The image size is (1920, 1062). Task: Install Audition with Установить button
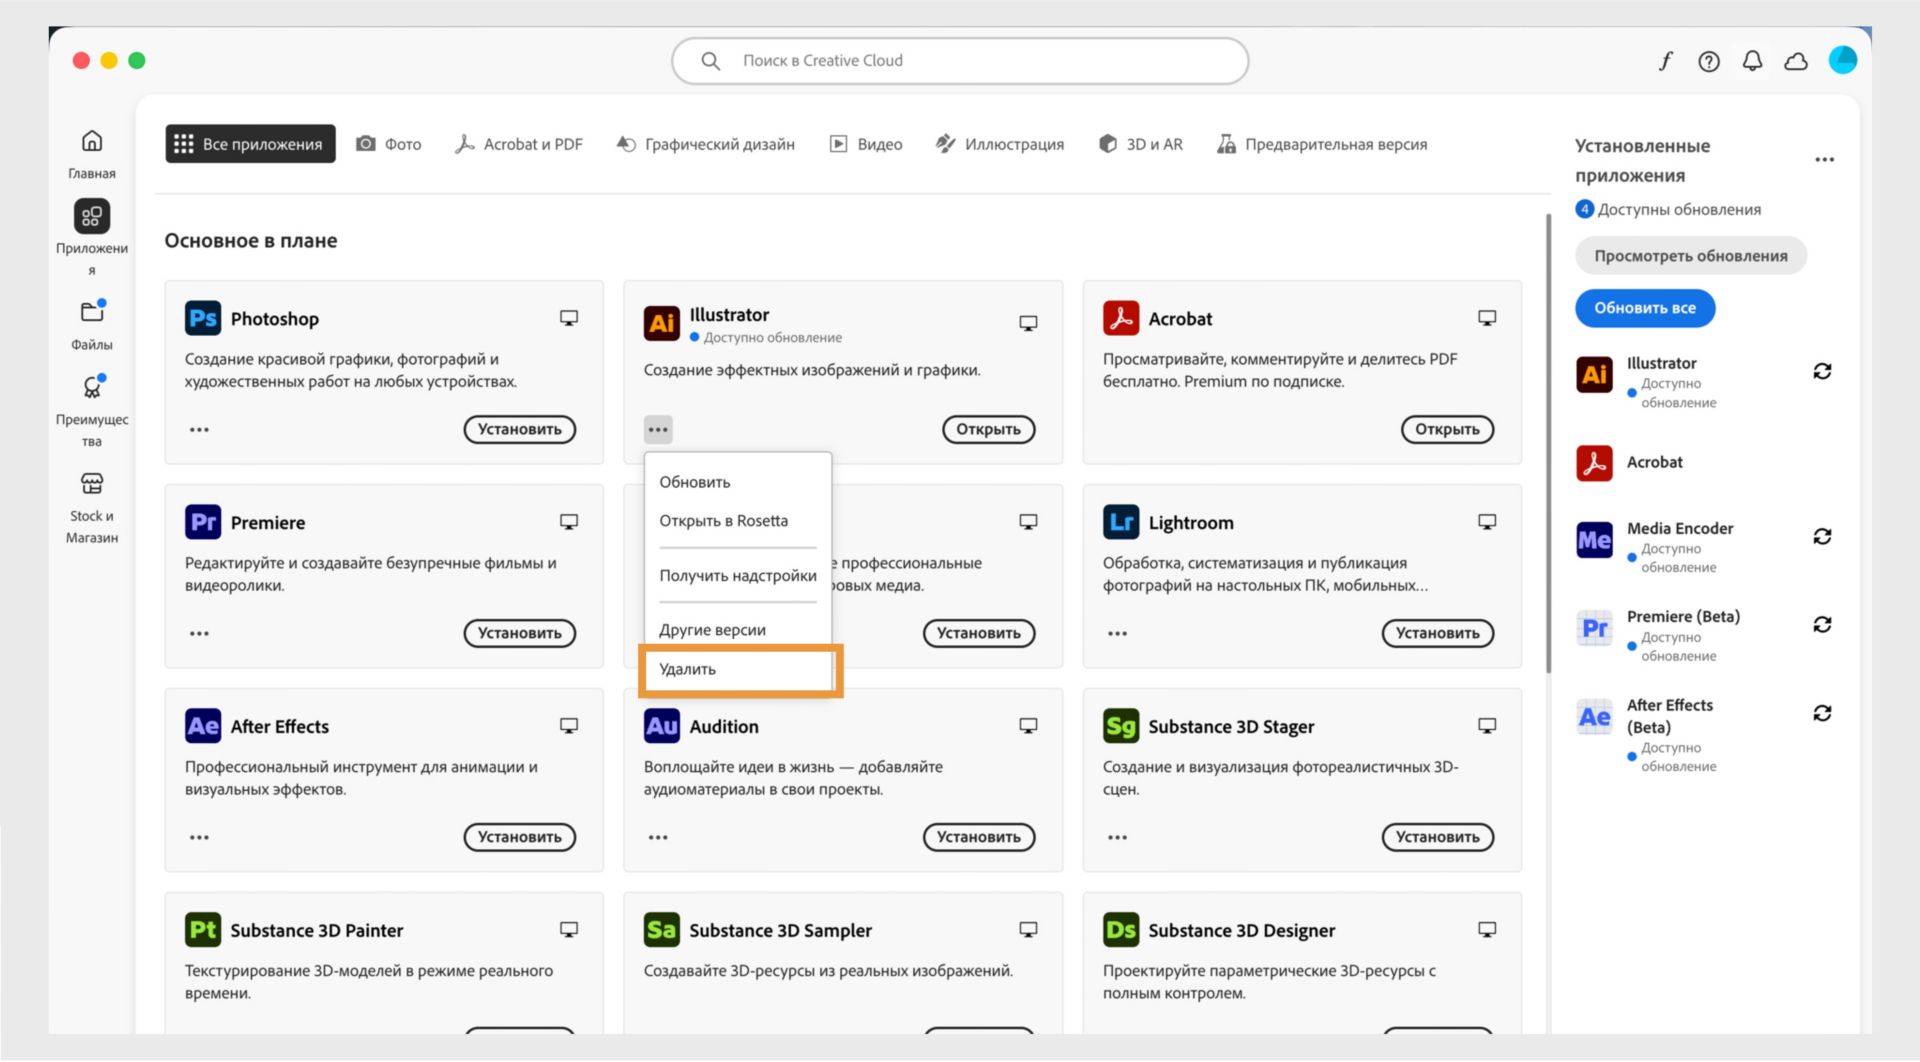(979, 838)
